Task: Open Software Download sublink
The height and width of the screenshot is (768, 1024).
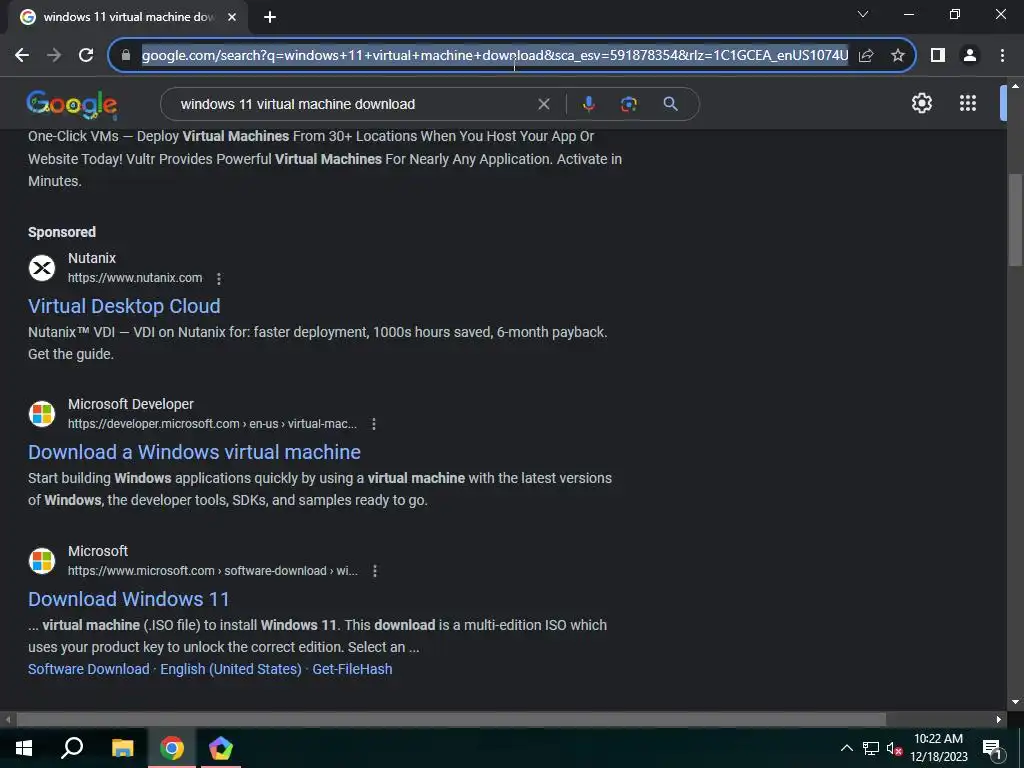Action: pos(89,669)
